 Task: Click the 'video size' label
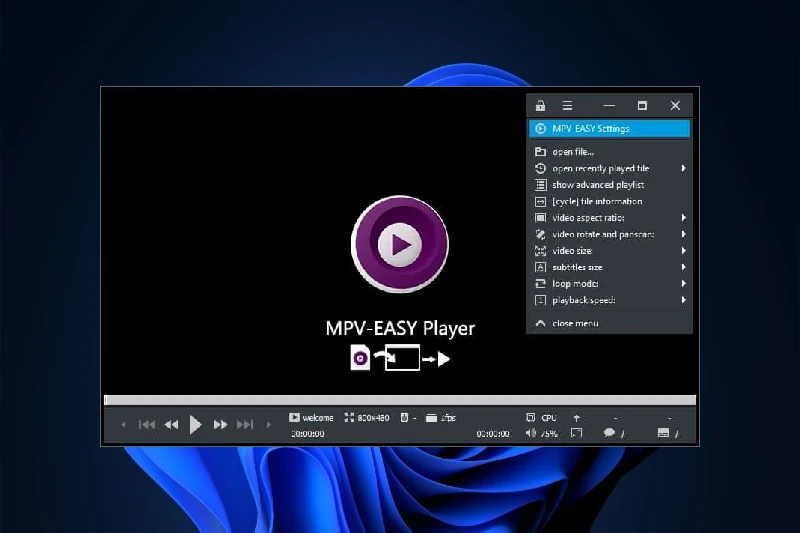click(x=572, y=251)
